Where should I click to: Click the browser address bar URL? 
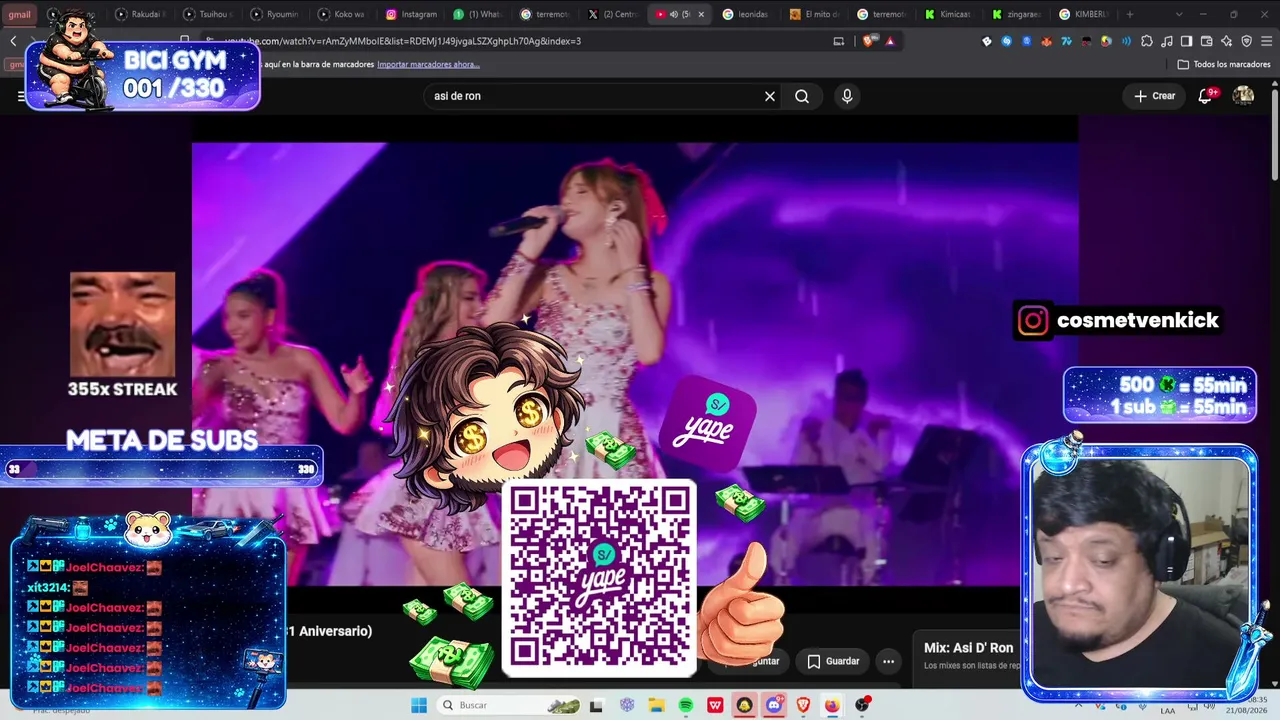(x=403, y=41)
